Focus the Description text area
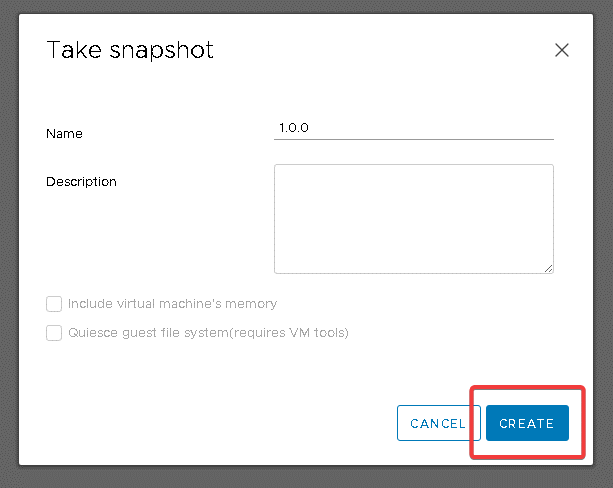The width and height of the screenshot is (613, 488). pos(413,218)
